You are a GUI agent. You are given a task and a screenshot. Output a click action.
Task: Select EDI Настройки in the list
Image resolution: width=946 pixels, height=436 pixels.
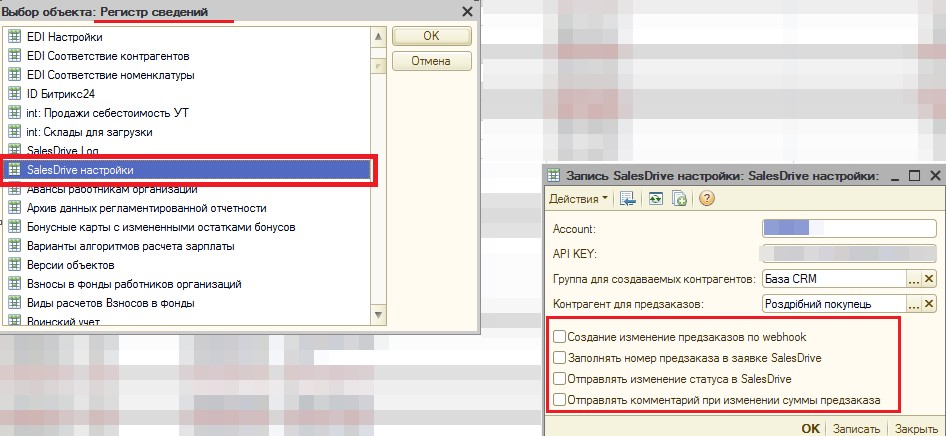(x=186, y=37)
